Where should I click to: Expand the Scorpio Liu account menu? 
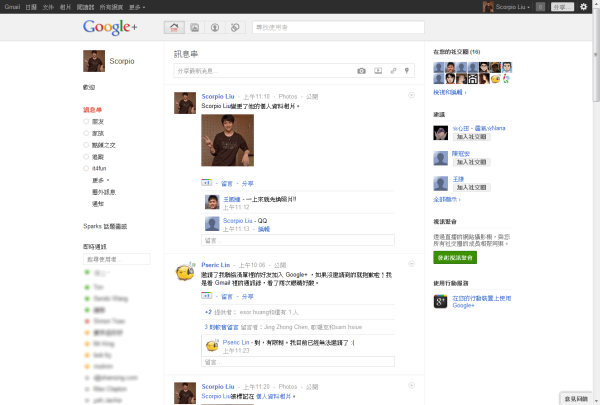tap(513, 7)
